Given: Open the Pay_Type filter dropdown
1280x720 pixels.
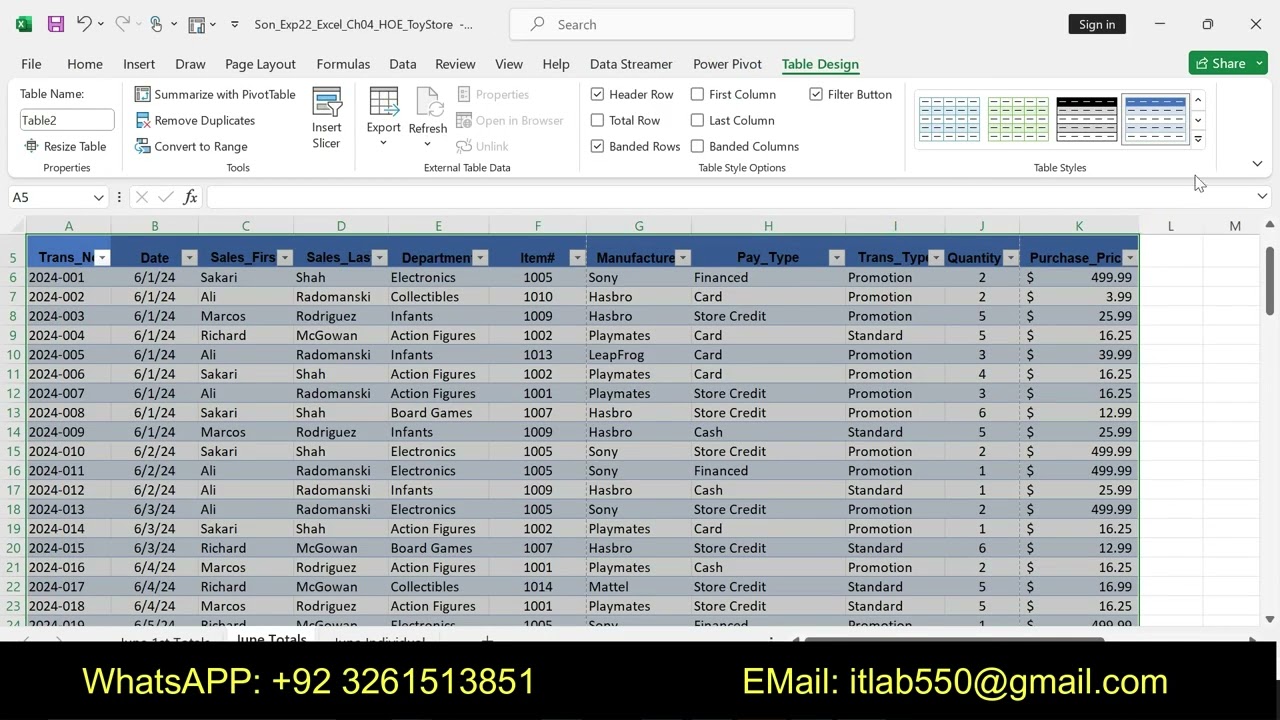Looking at the screenshot, I should 836,258.
